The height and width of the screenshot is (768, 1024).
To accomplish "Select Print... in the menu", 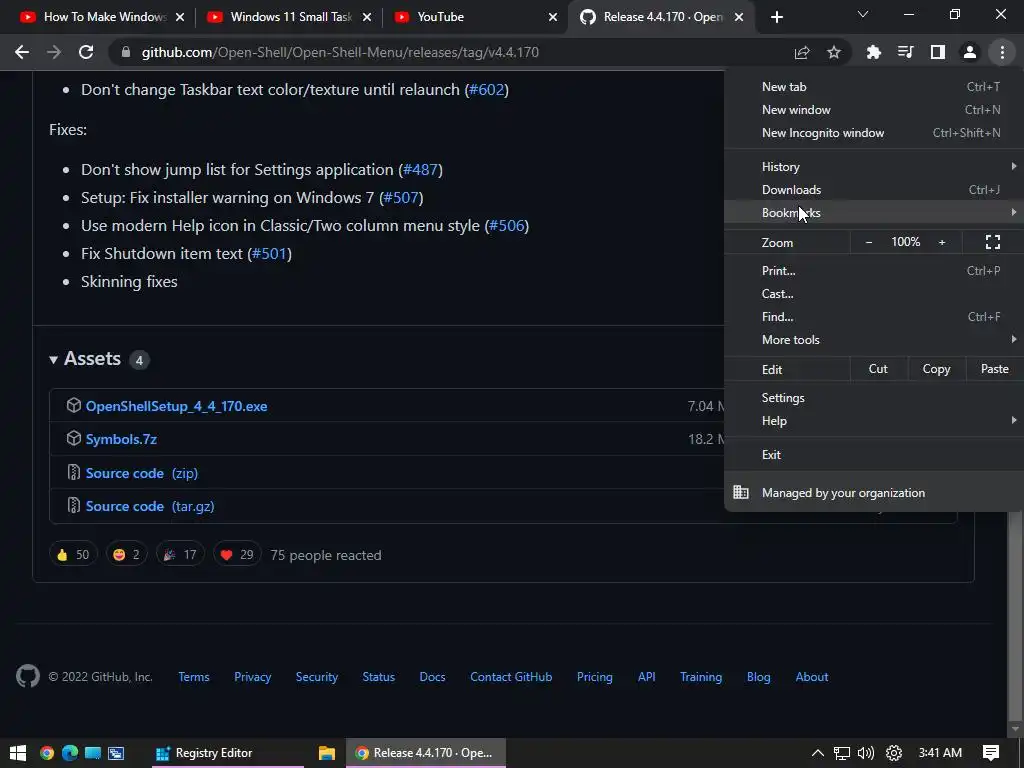I will (874, 270).
